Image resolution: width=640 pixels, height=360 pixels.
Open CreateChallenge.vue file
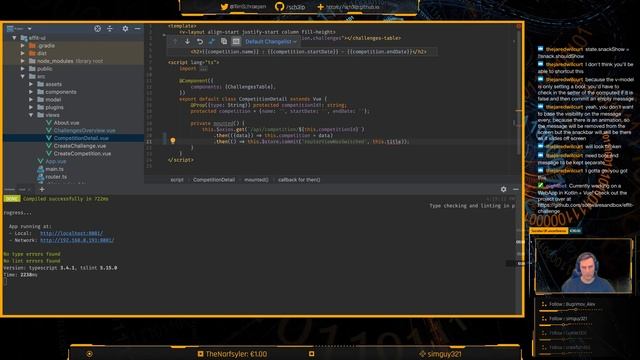80,146
